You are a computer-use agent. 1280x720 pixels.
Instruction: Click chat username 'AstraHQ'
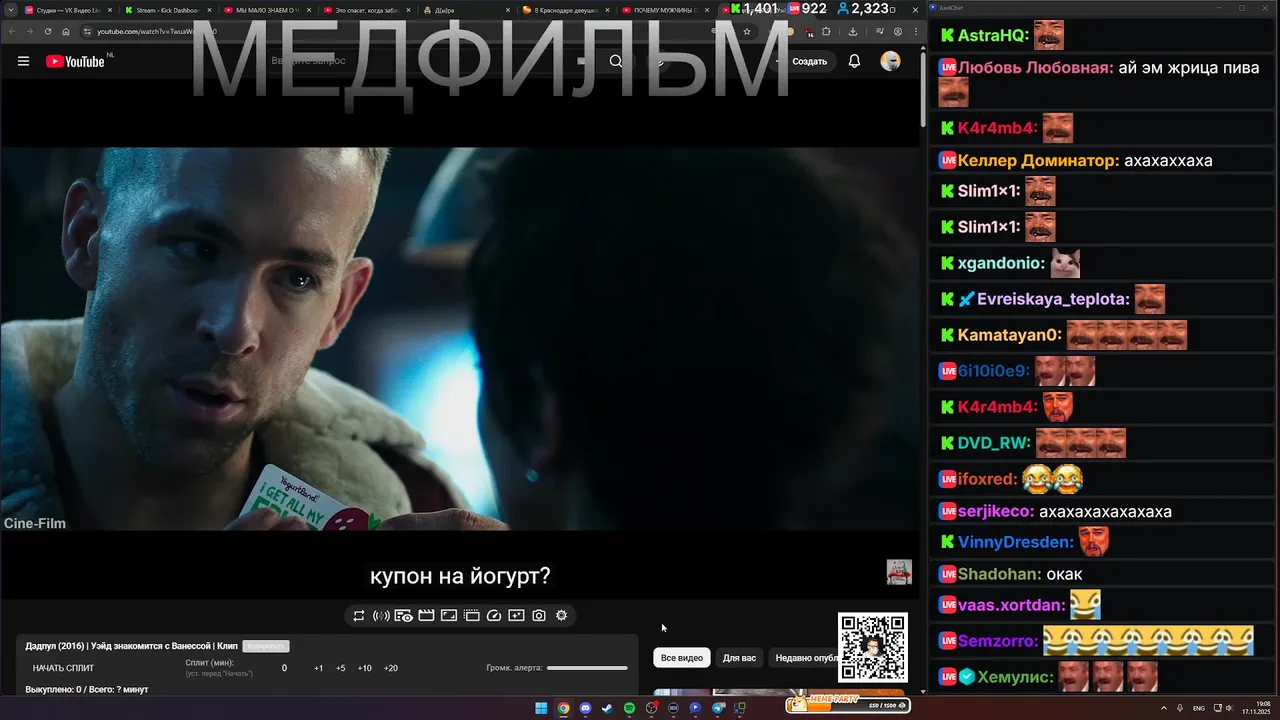click(x=990, y=35)
